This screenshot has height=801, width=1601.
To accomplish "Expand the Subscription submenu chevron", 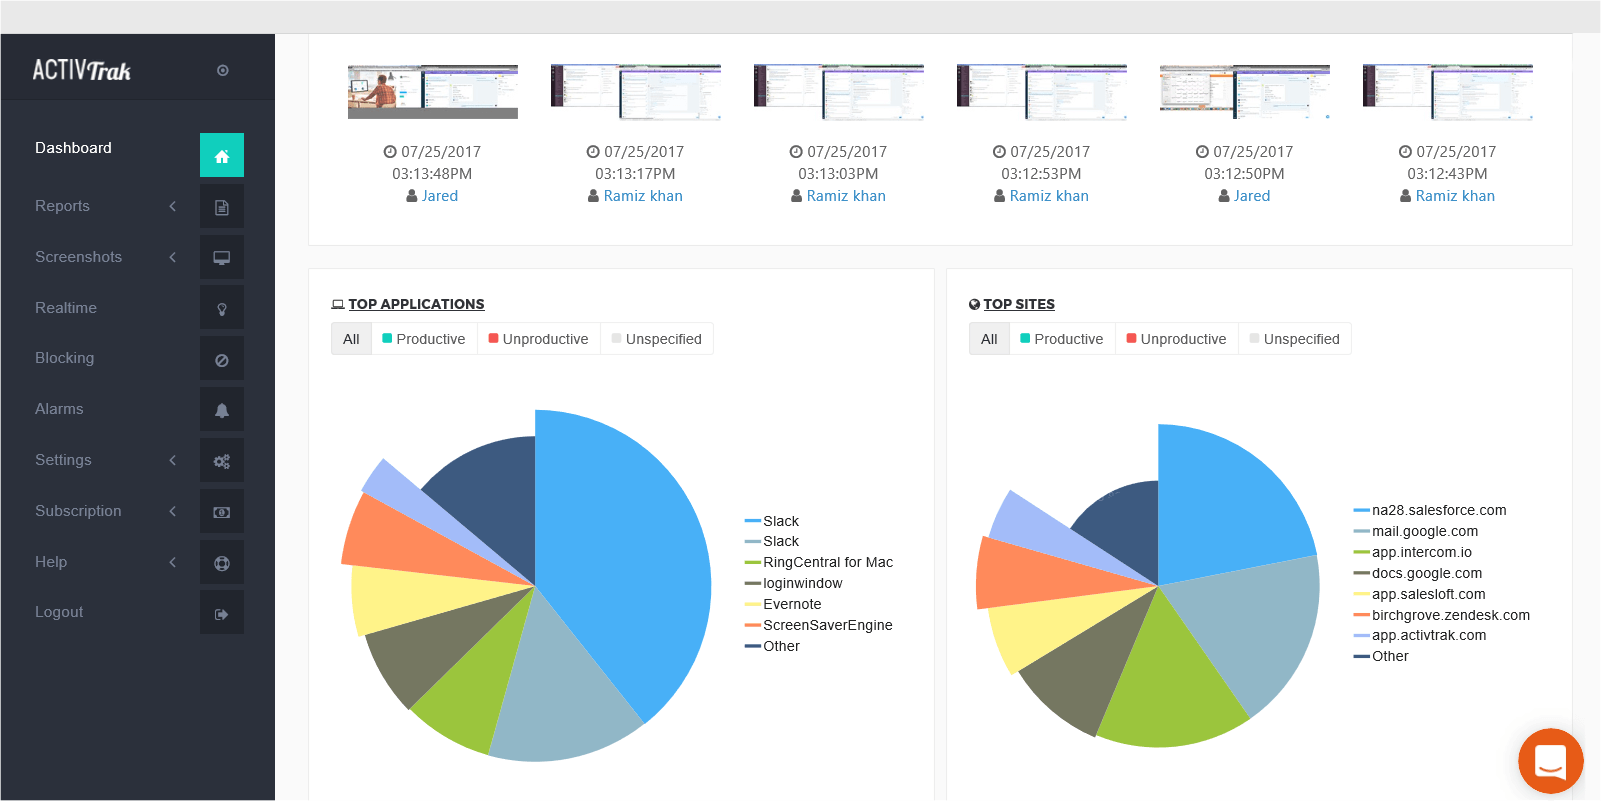I will point(172,511).
